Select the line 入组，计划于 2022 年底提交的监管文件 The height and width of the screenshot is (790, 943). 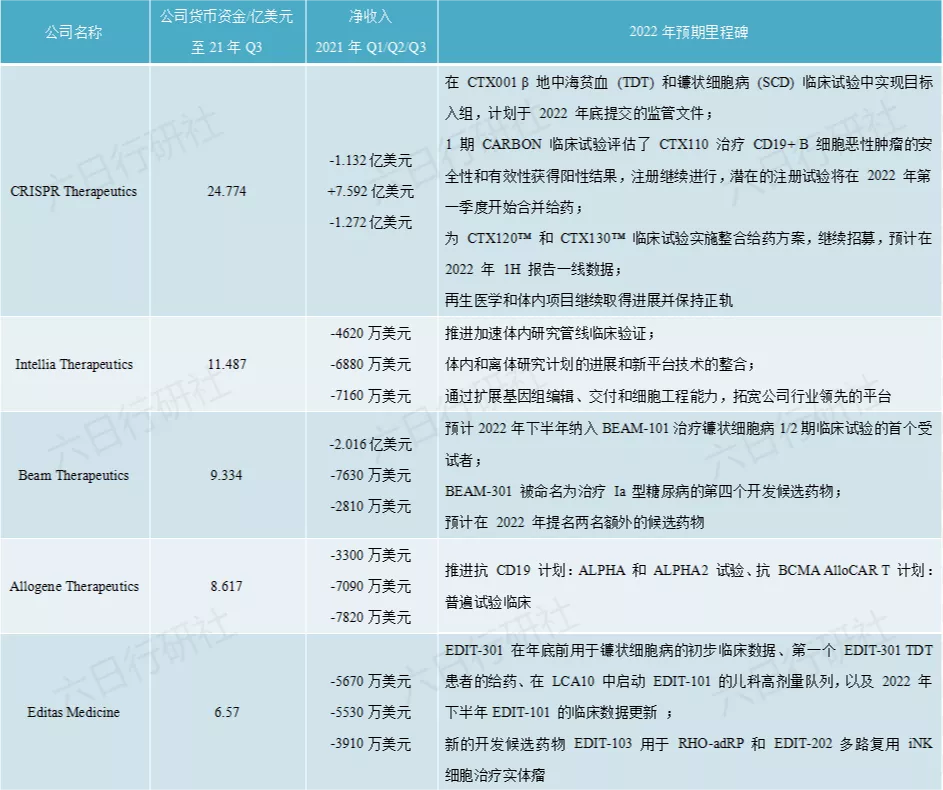point(579,113)
